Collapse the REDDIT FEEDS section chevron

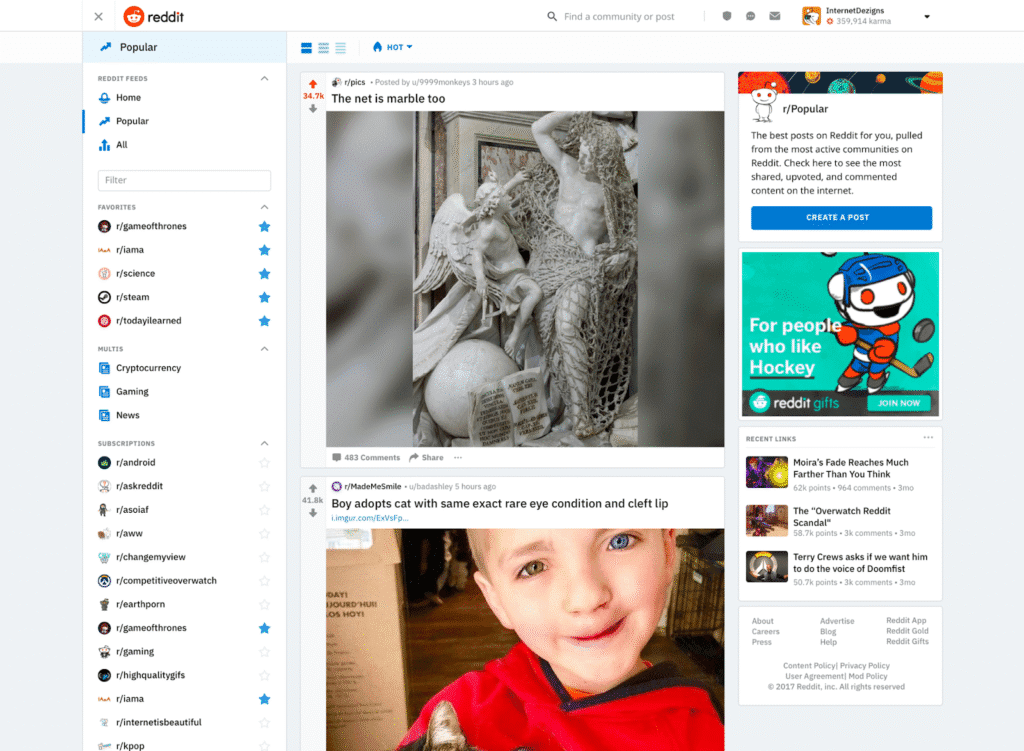(x=264, y=78)
